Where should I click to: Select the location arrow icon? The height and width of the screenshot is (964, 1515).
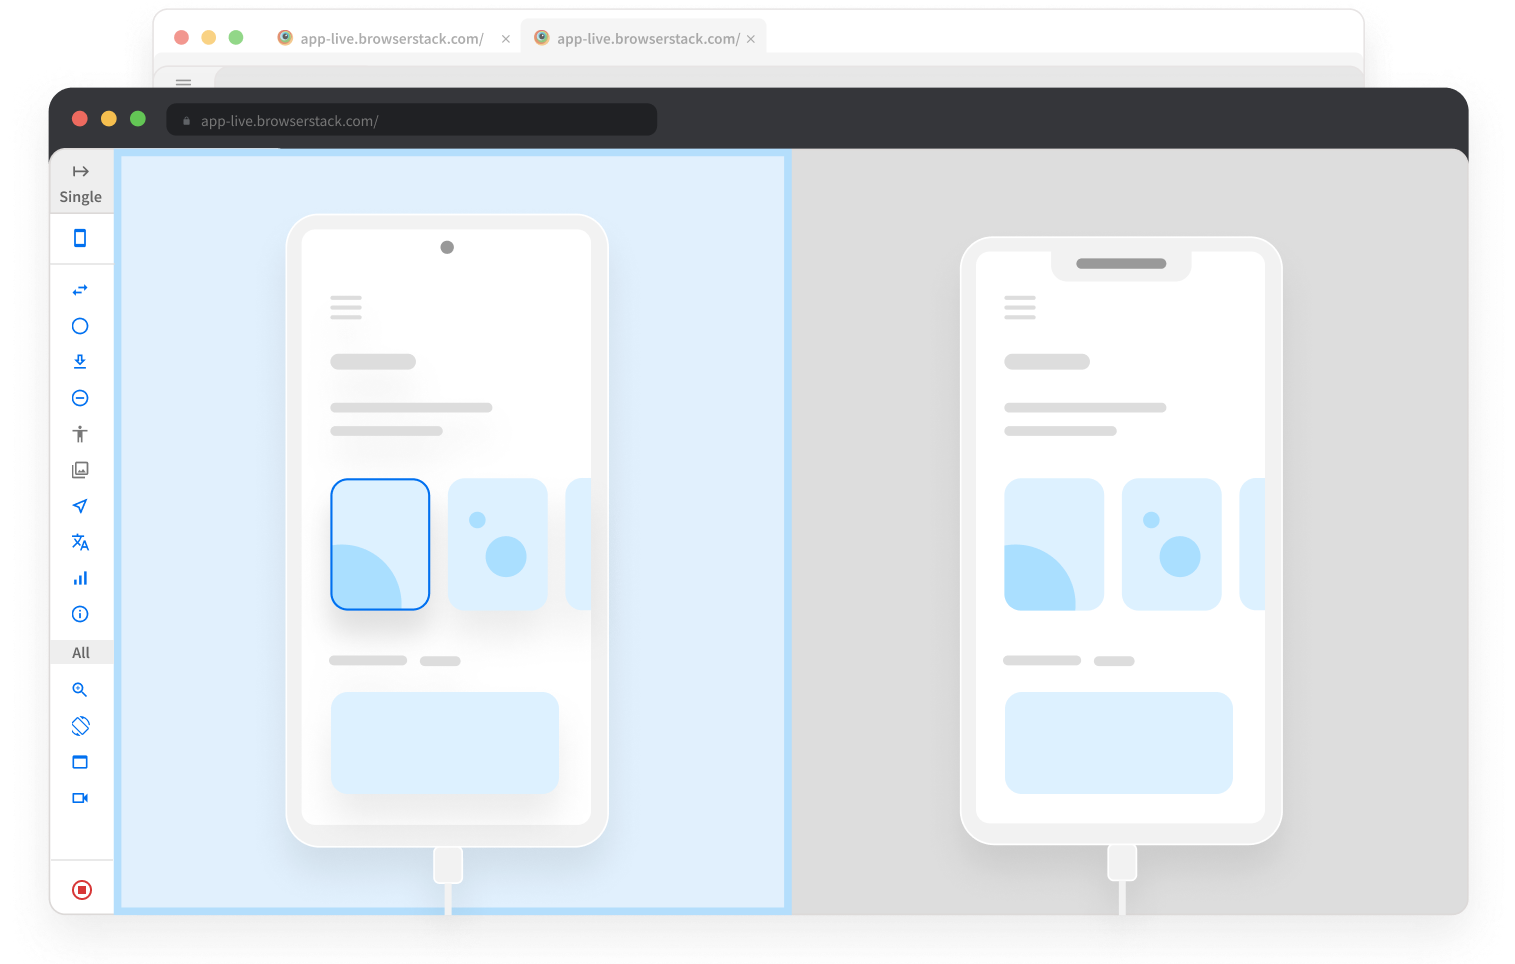tap(80, 506)
